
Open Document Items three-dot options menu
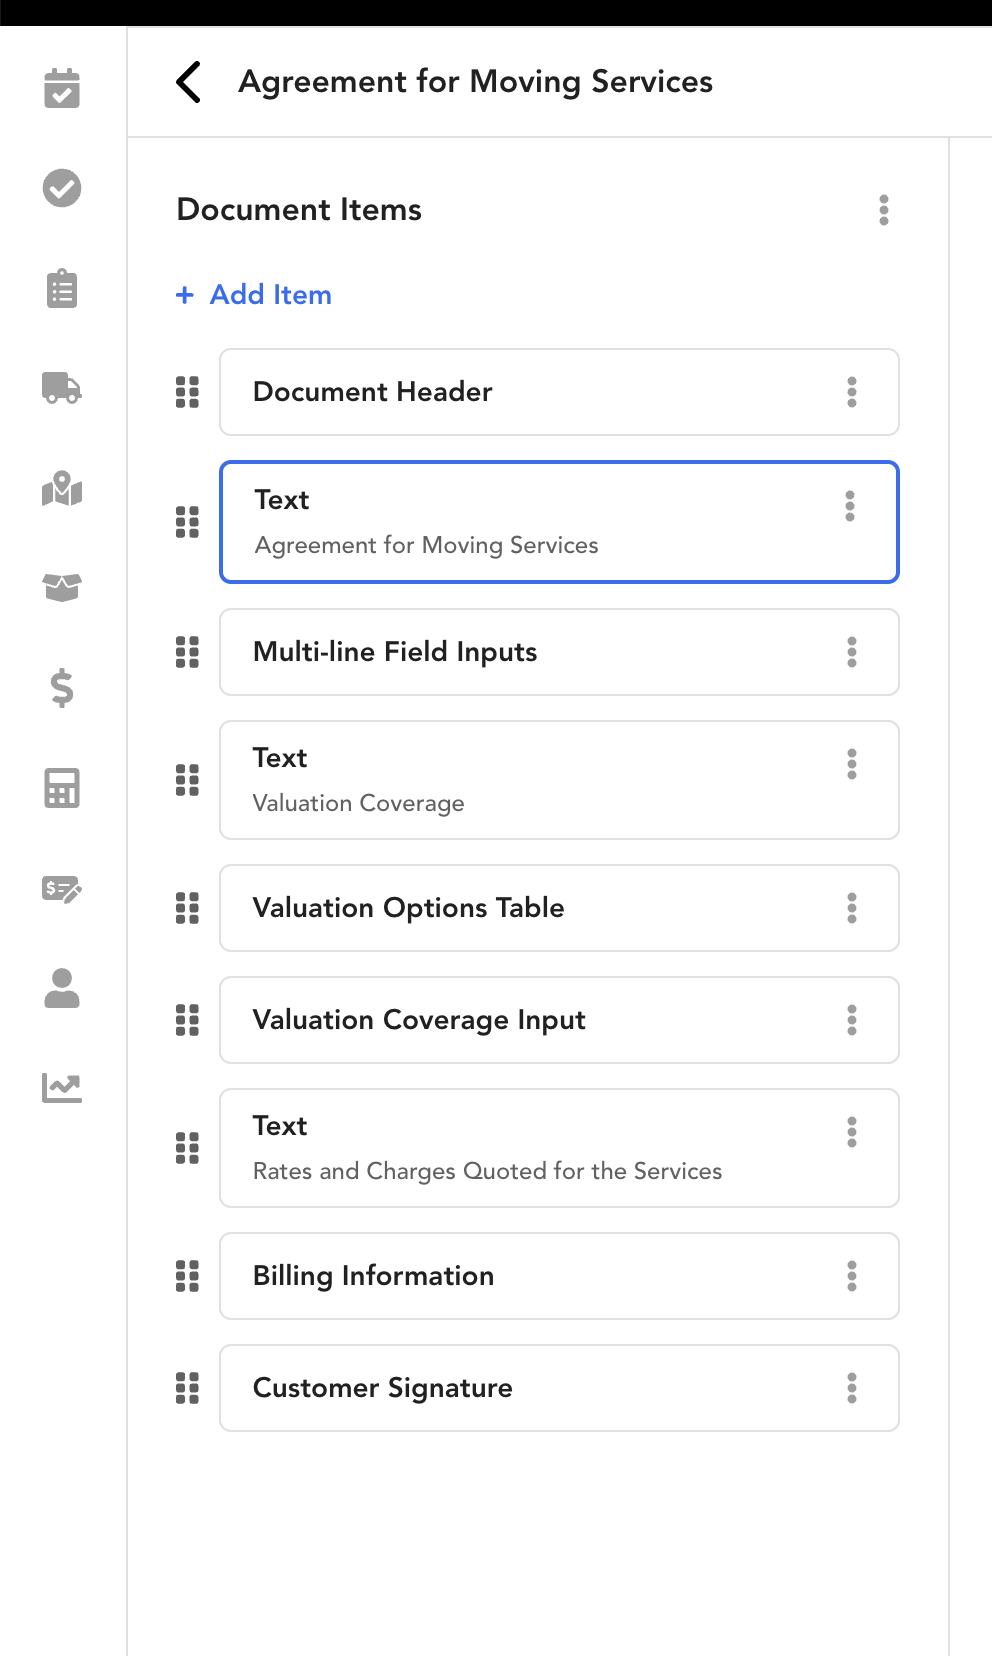click(884, 210)
